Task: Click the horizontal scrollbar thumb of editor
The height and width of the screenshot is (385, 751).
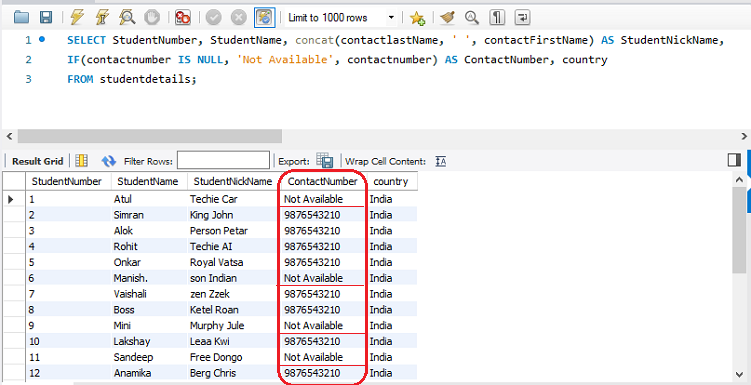Action: tap(149, 136)
